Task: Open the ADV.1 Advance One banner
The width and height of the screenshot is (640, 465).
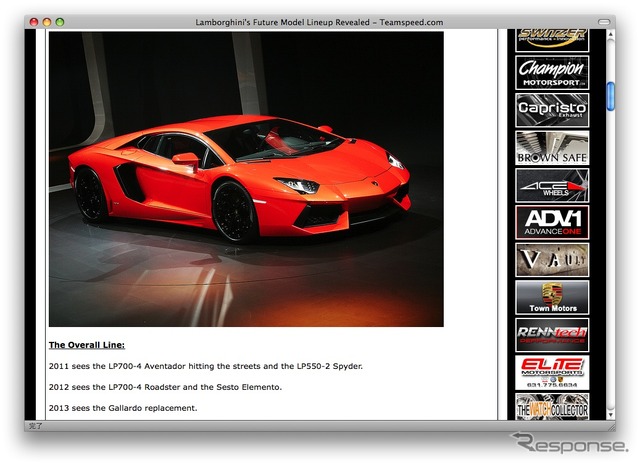Action: point(552,222)
